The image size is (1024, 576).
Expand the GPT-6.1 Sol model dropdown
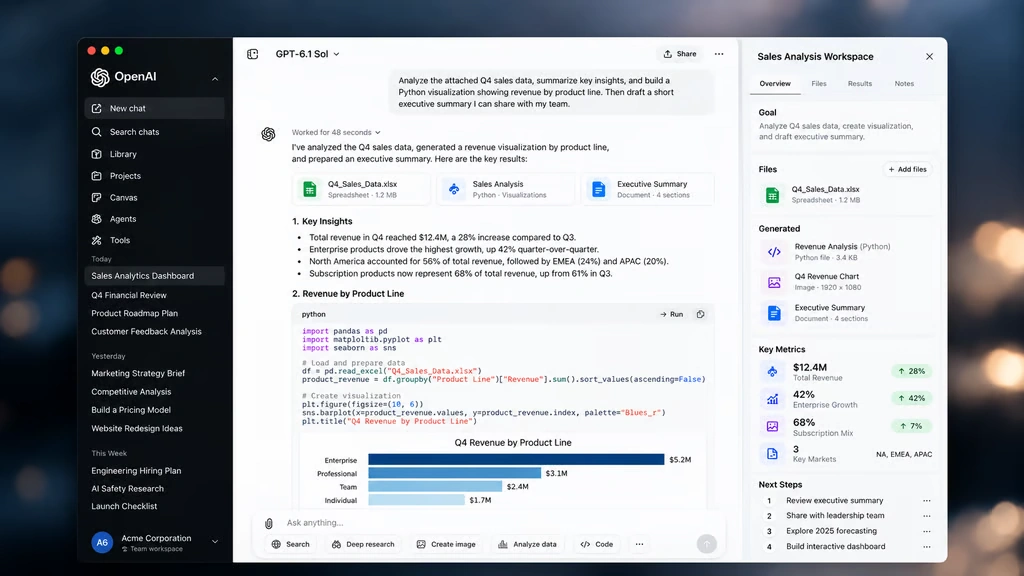tap(307, 54)
